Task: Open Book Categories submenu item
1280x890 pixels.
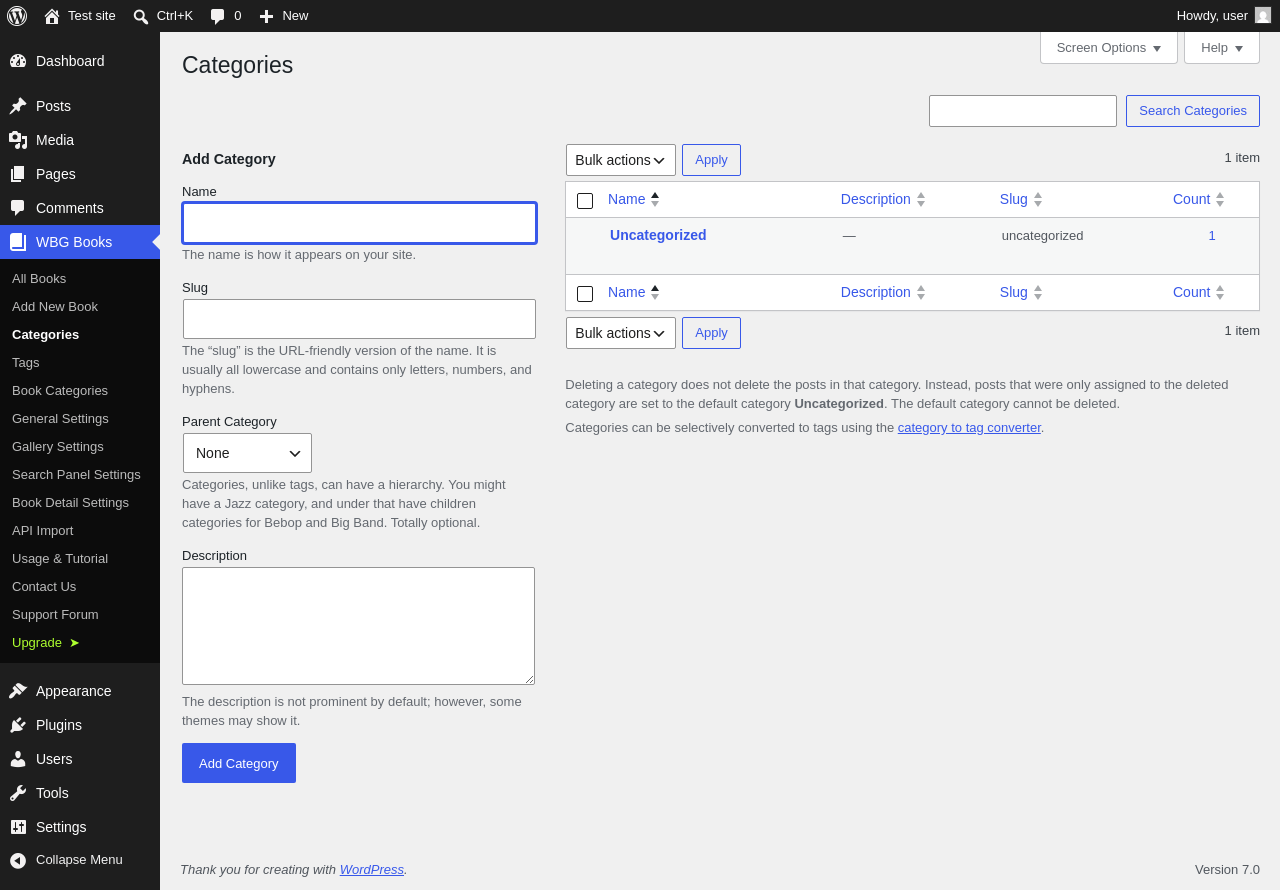Action: tap(60, 391)
